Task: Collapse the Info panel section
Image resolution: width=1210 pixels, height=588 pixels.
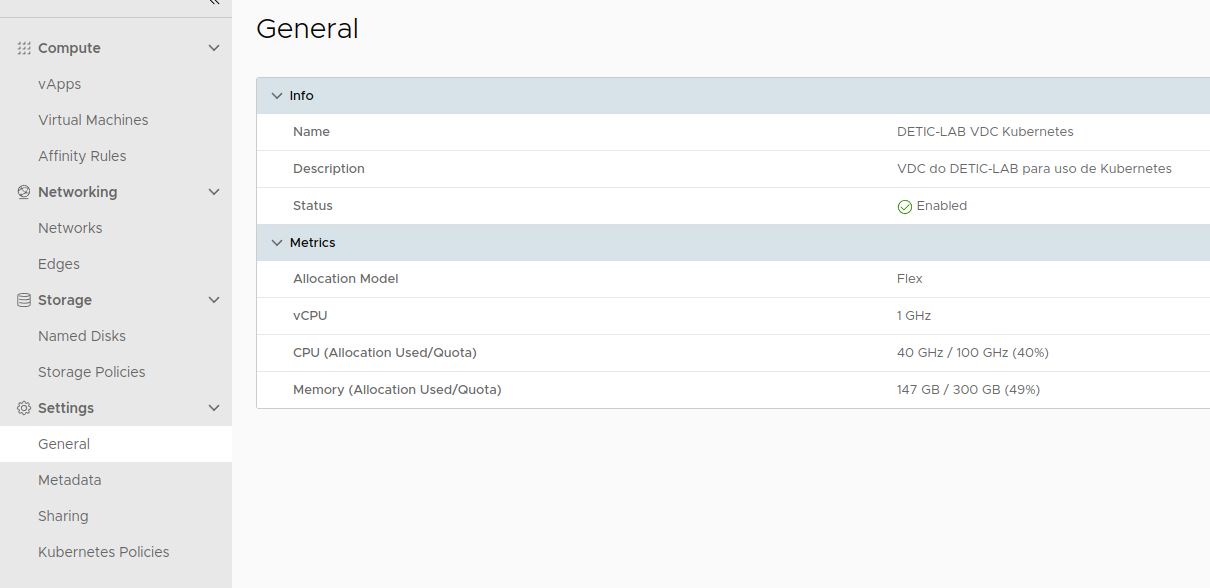Action: pos(277,96)
